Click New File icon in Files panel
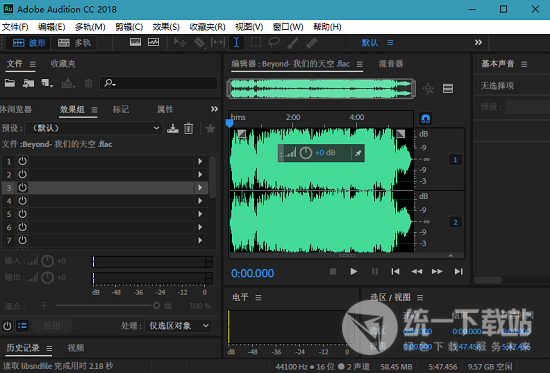 pos(47,83)
